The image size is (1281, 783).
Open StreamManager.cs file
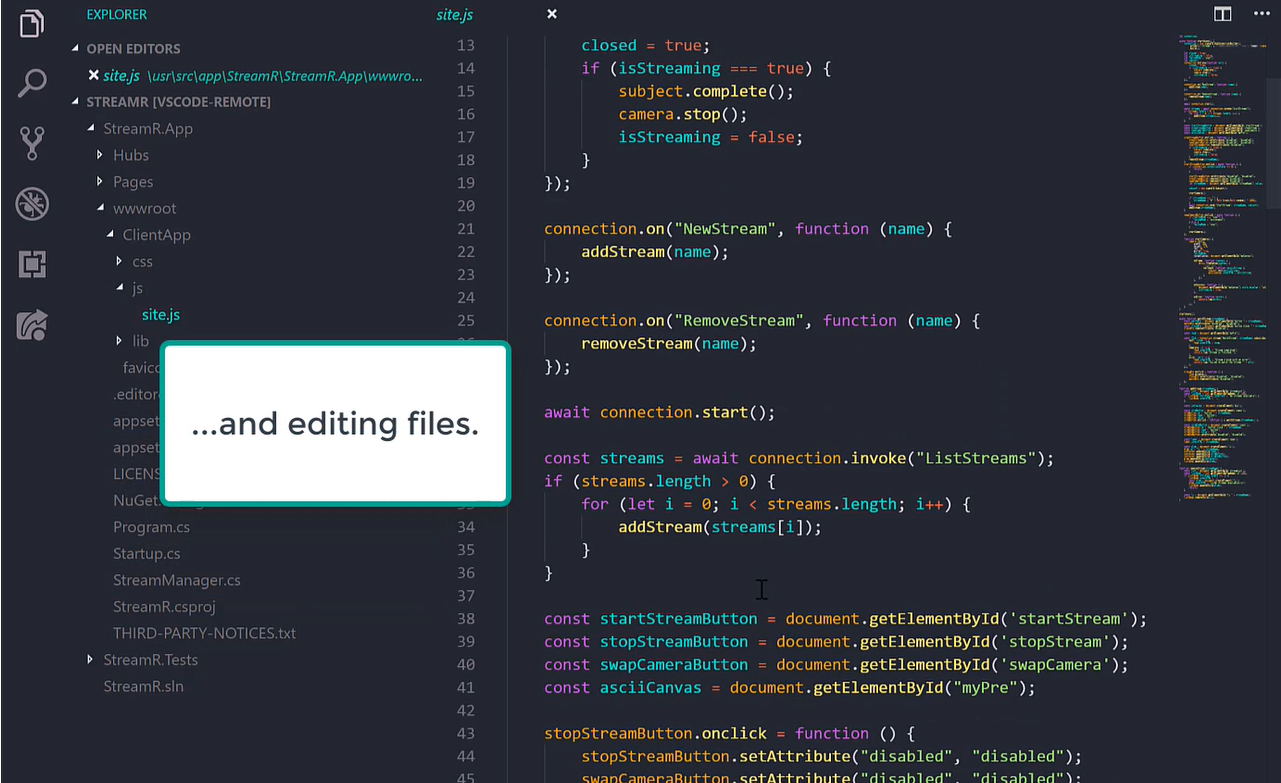pyautogui.click(x=177, y=580)
